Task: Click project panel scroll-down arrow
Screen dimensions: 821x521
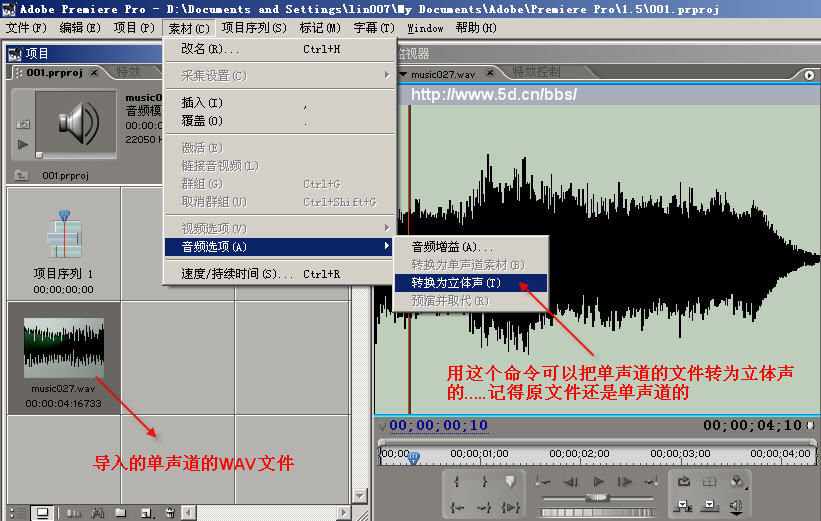Action: tap(360, 495)
